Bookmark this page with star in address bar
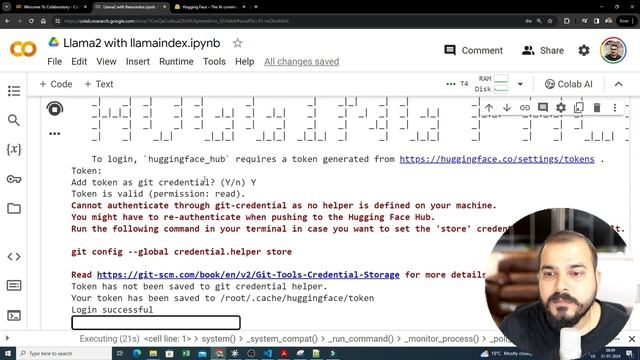Screen dimensions: 640x360 click(x=550, y=21)
